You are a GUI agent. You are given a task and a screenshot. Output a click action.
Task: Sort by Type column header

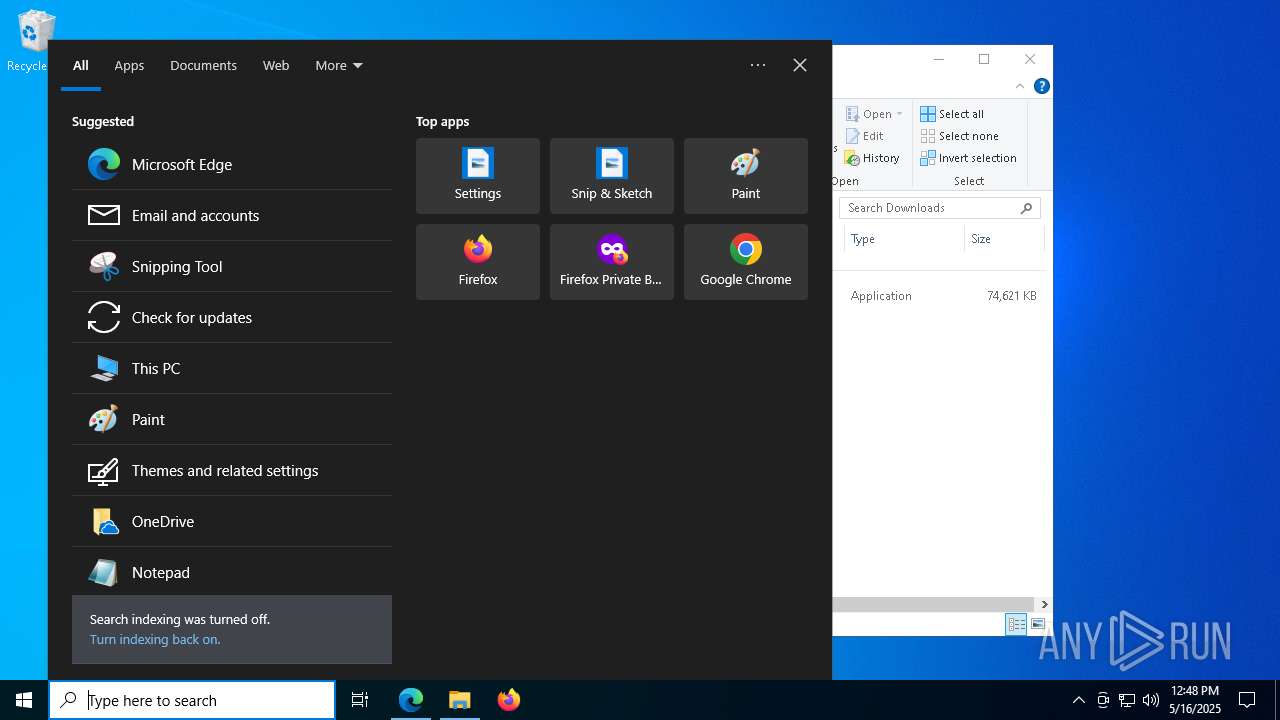[904, 239]
